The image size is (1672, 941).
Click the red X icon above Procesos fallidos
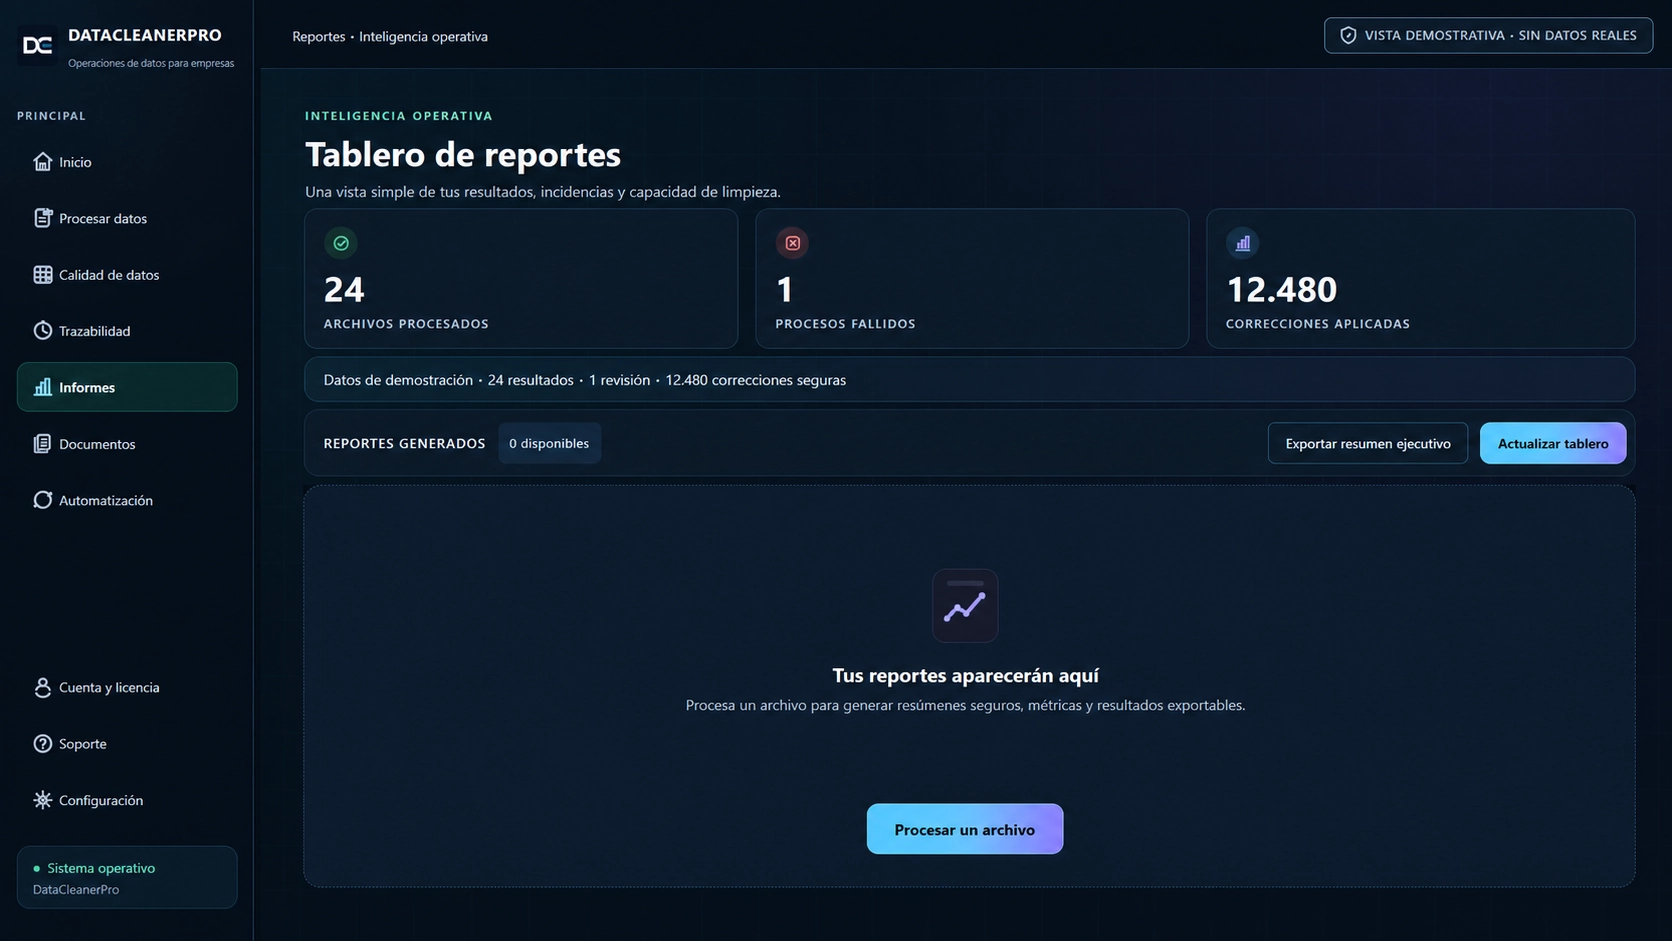pos(792,243)
